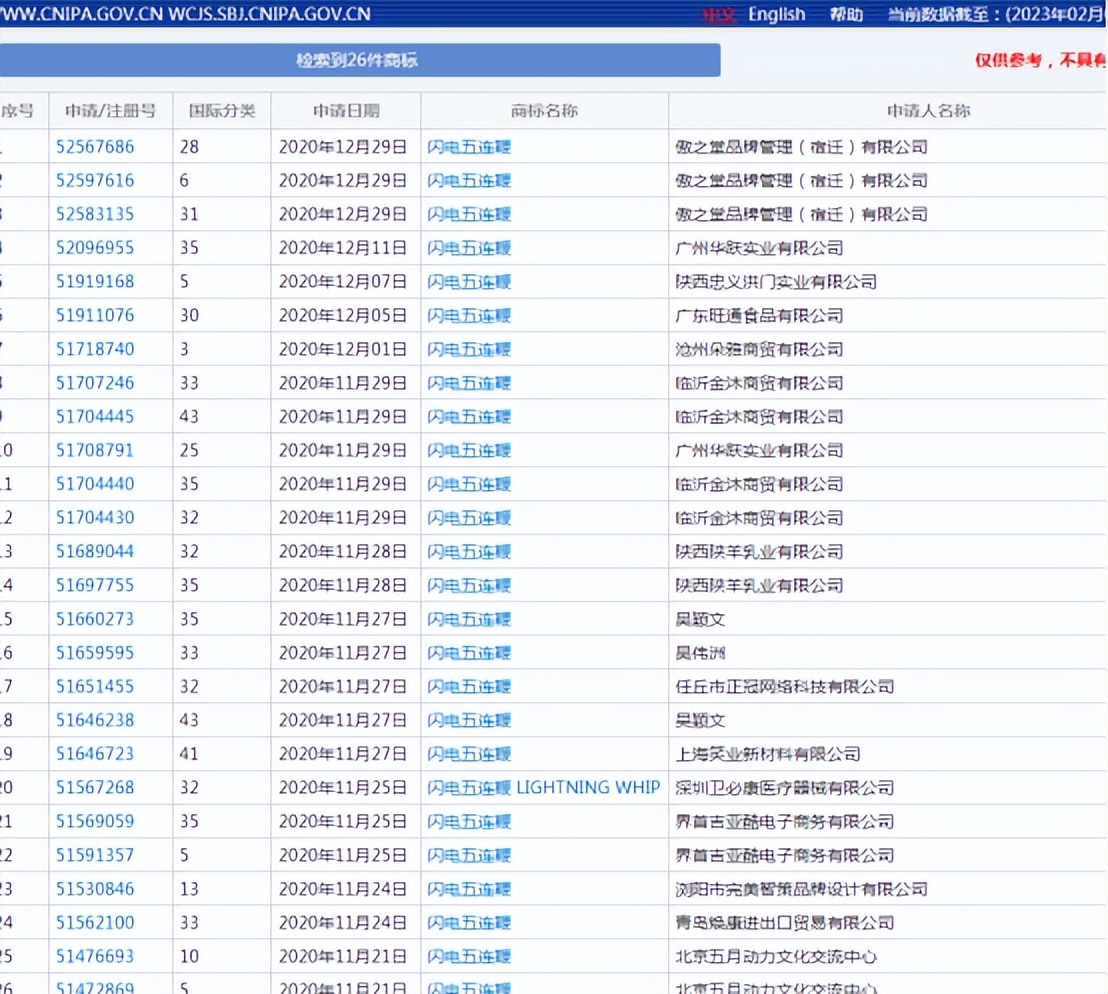This screenshot has width=1108, height=994.
Task: Open application number 52096955 link
Action: click(95, 248)
